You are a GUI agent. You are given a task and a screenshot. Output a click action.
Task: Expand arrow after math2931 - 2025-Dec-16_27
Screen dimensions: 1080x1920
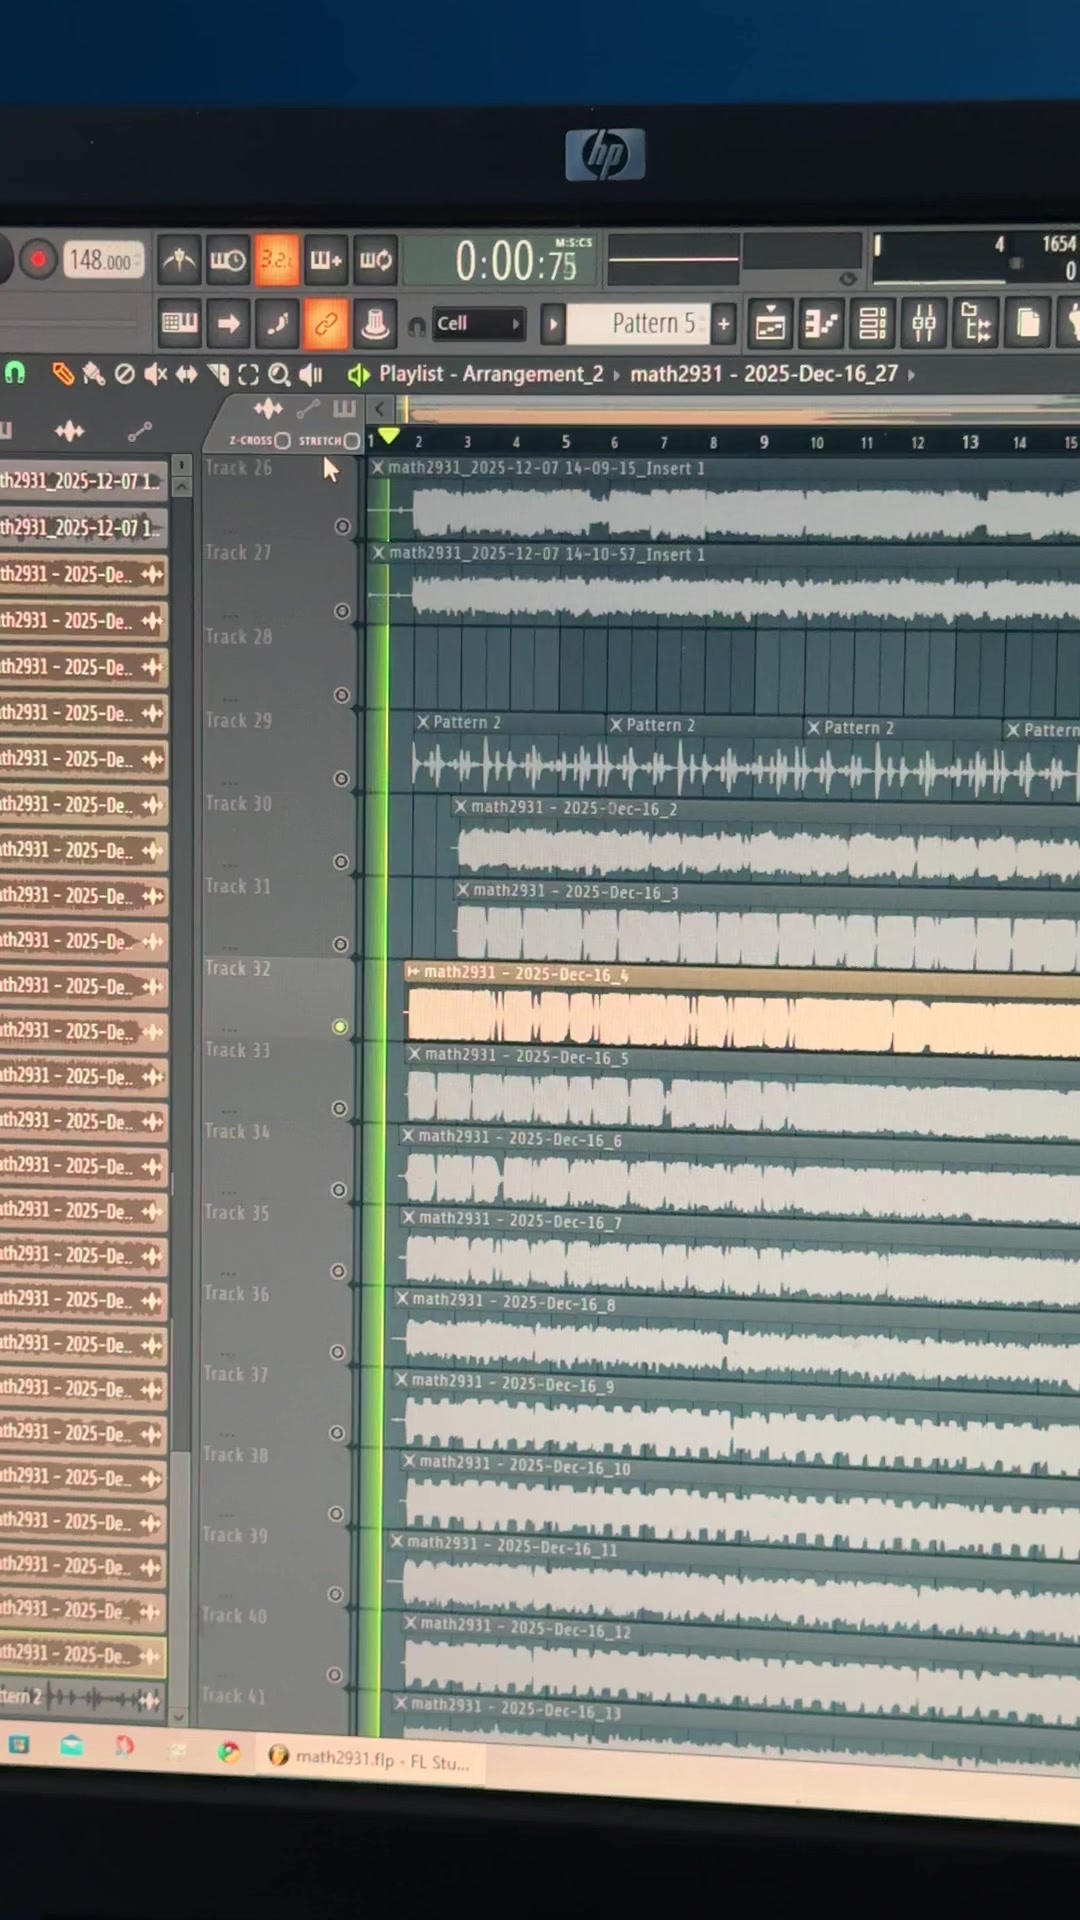[911, 375]
